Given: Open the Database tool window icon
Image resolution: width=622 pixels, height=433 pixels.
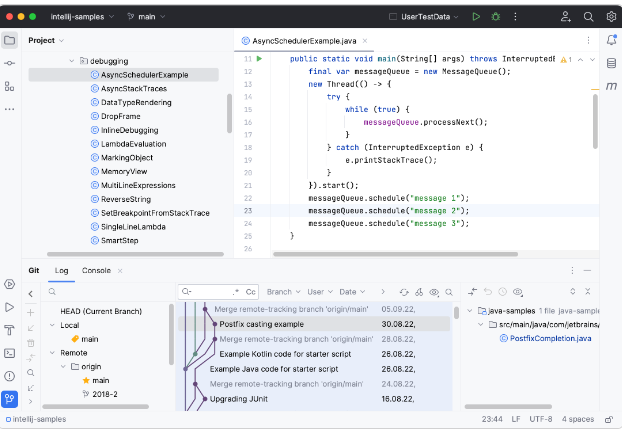Looking at the screenshot, I should click(x=611, y=63).
